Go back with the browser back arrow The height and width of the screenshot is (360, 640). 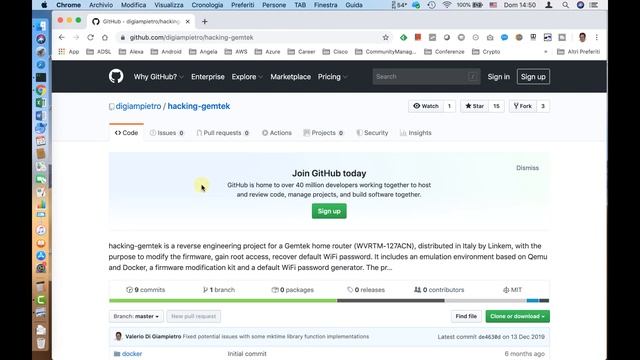[x=62, y=37]
